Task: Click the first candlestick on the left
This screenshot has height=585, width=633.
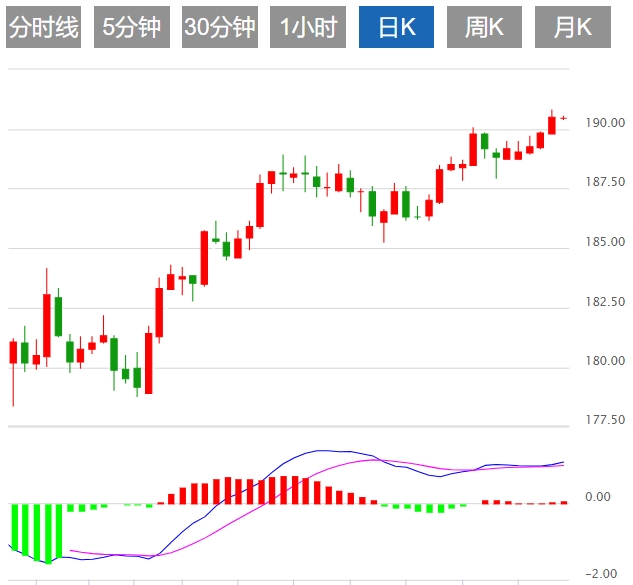Action: (13, 352)
